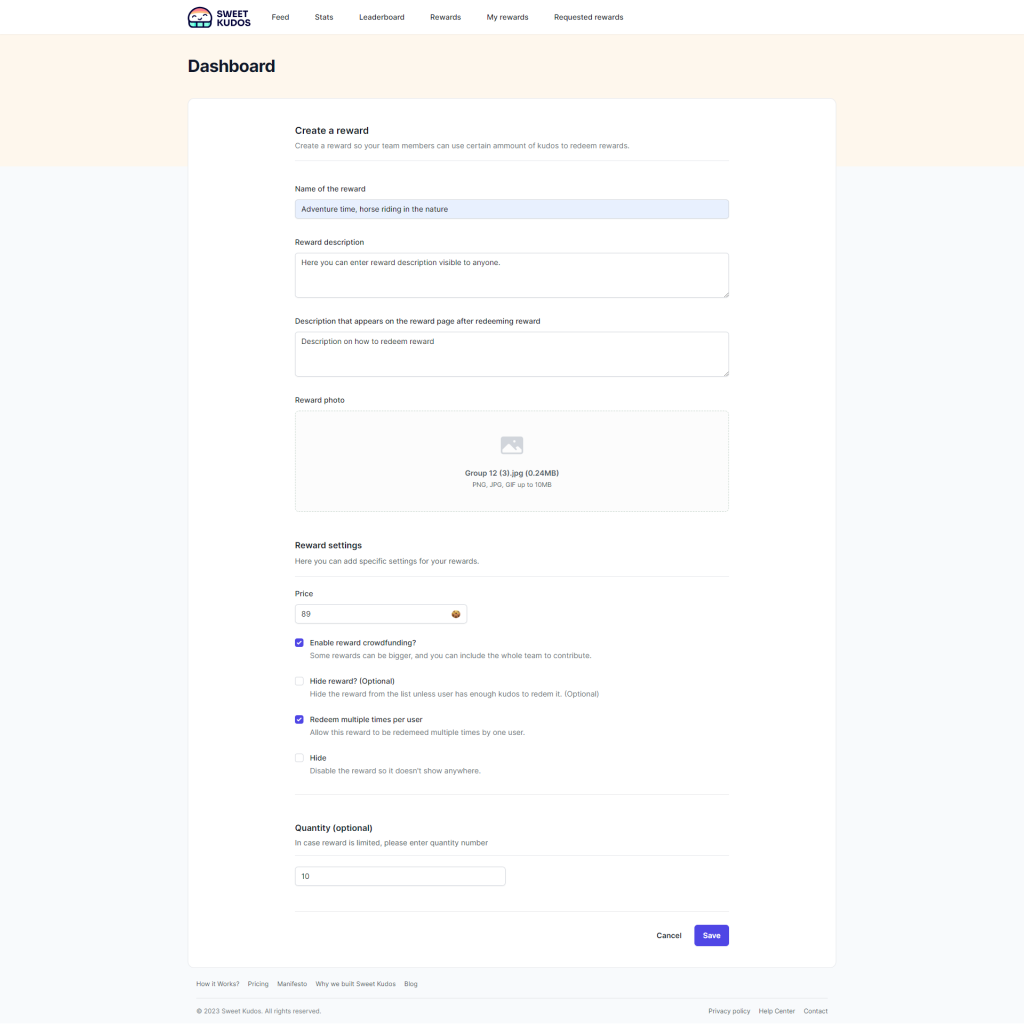Open the Leaderboard navigation item
1024x1024 pixels.
tap(382, 17)
